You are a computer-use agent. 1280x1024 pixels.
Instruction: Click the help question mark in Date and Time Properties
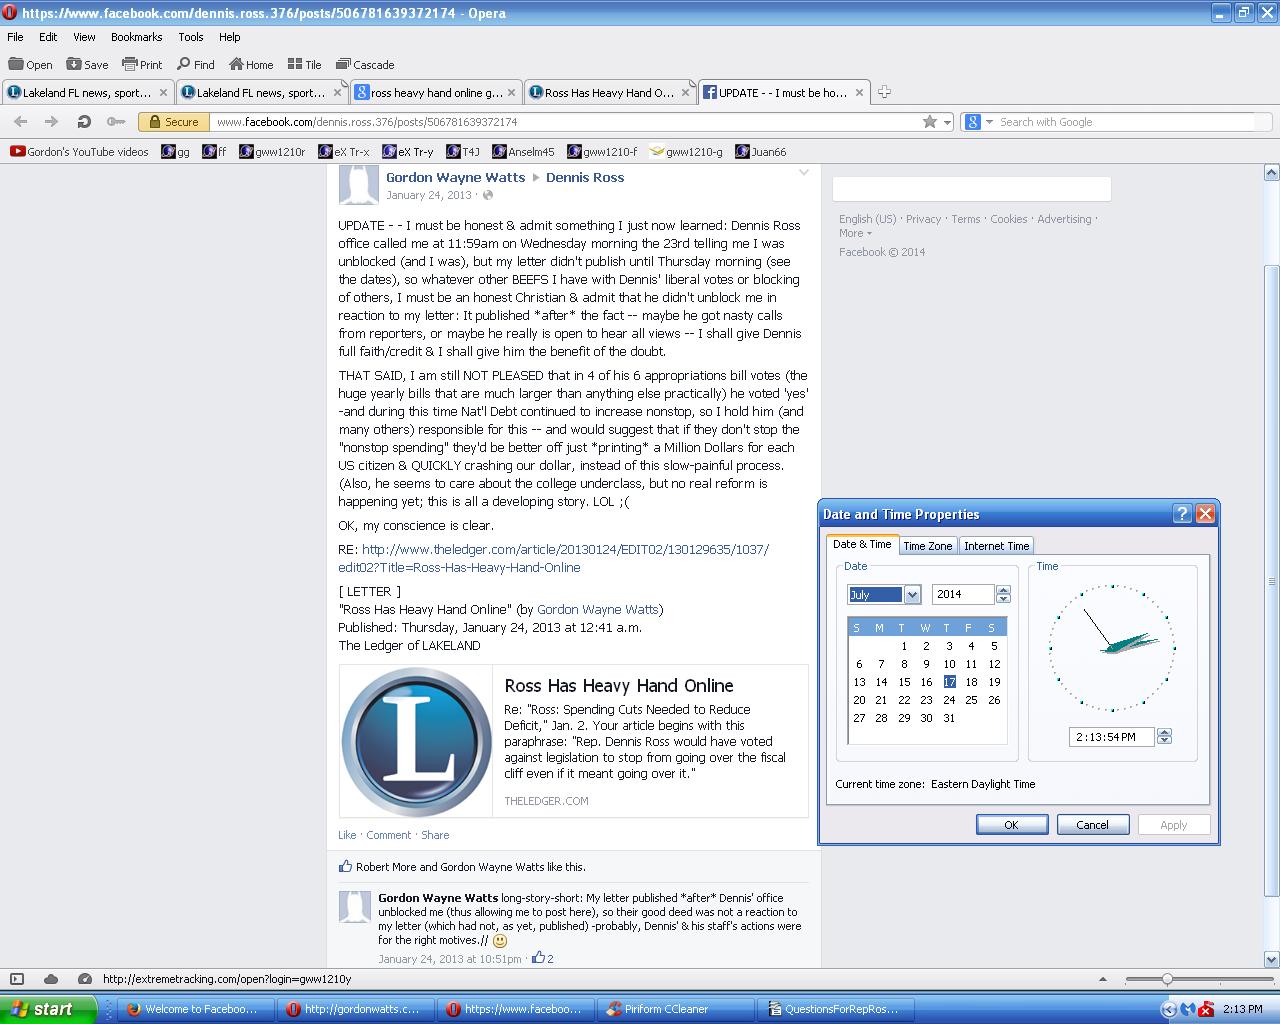pyautogui.click(x=1182, y=514)
